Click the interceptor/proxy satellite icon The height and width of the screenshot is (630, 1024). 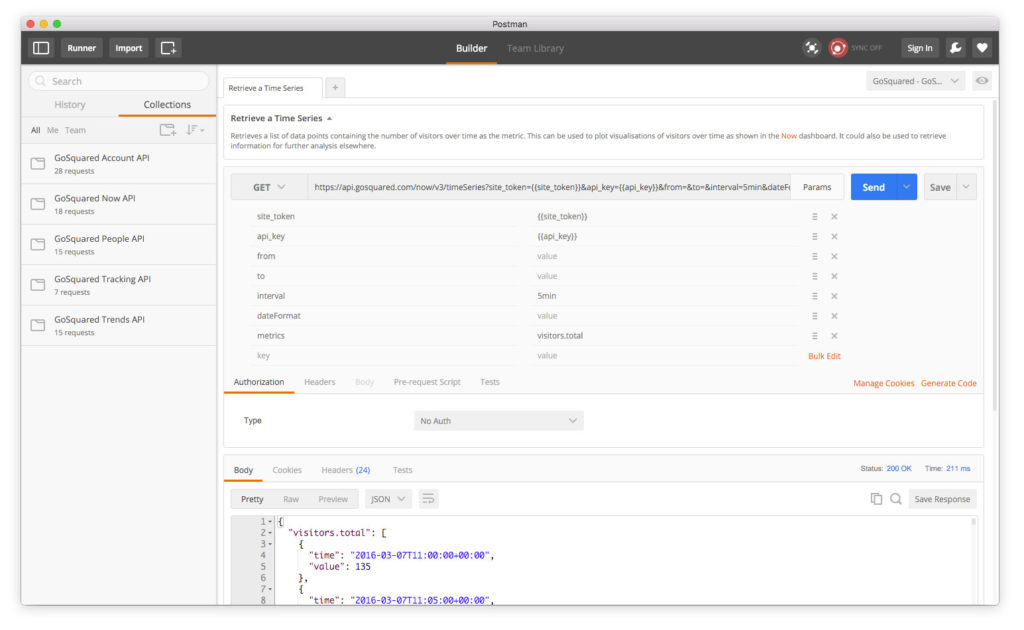point(811,48)
